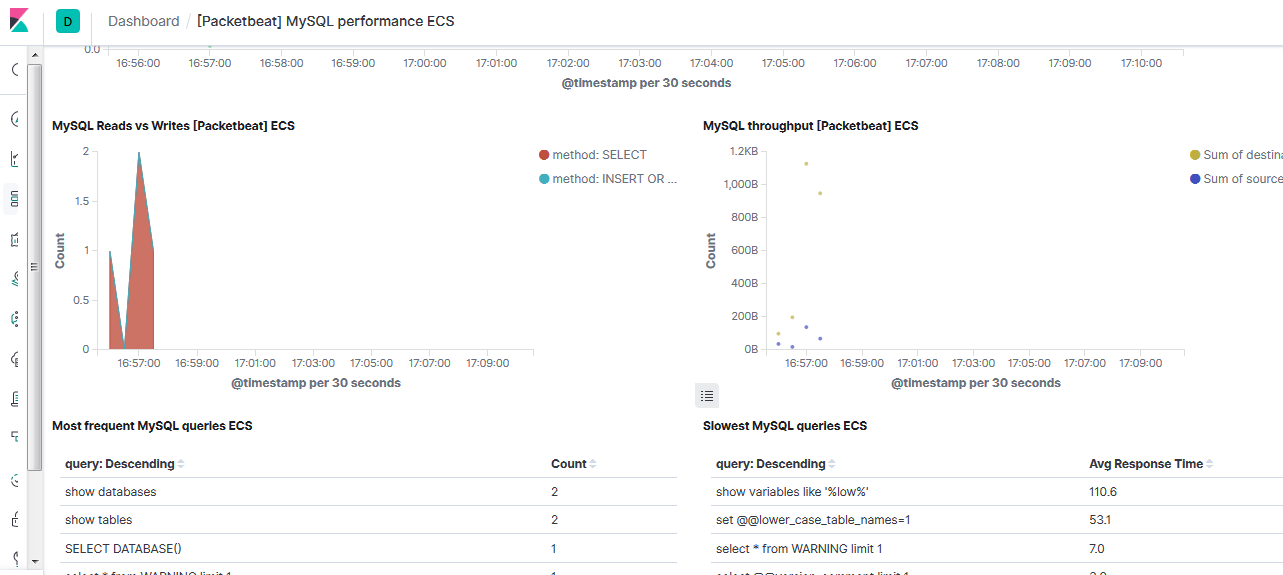
Task: Click count value for show databases
Action: pos(555,492)
